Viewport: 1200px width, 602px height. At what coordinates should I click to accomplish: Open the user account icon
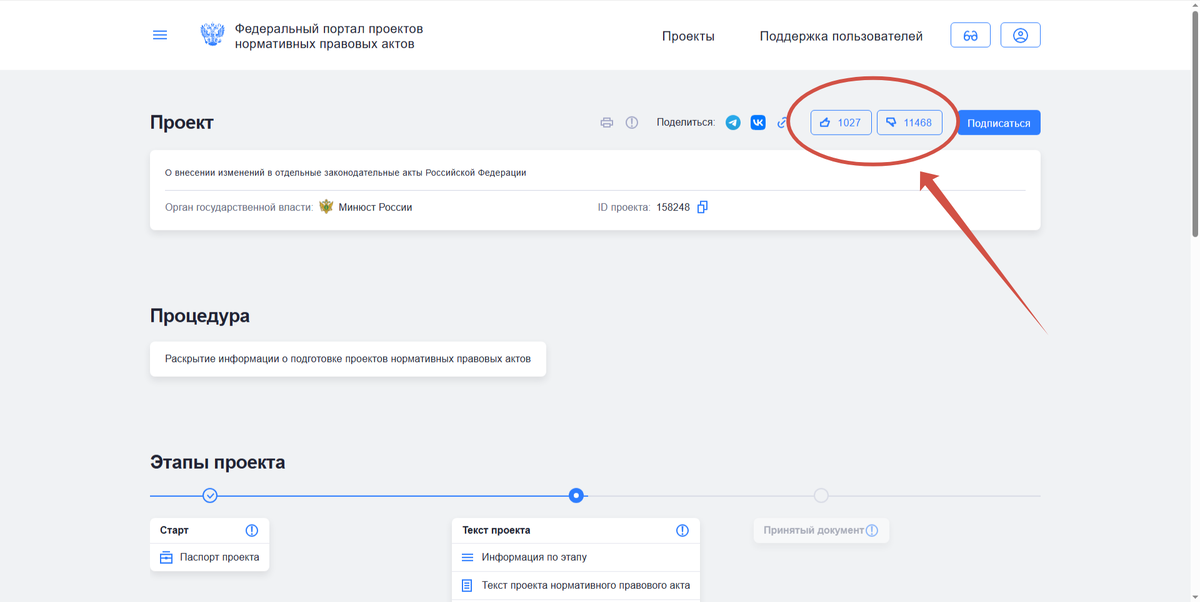(x=1020, y=34)
